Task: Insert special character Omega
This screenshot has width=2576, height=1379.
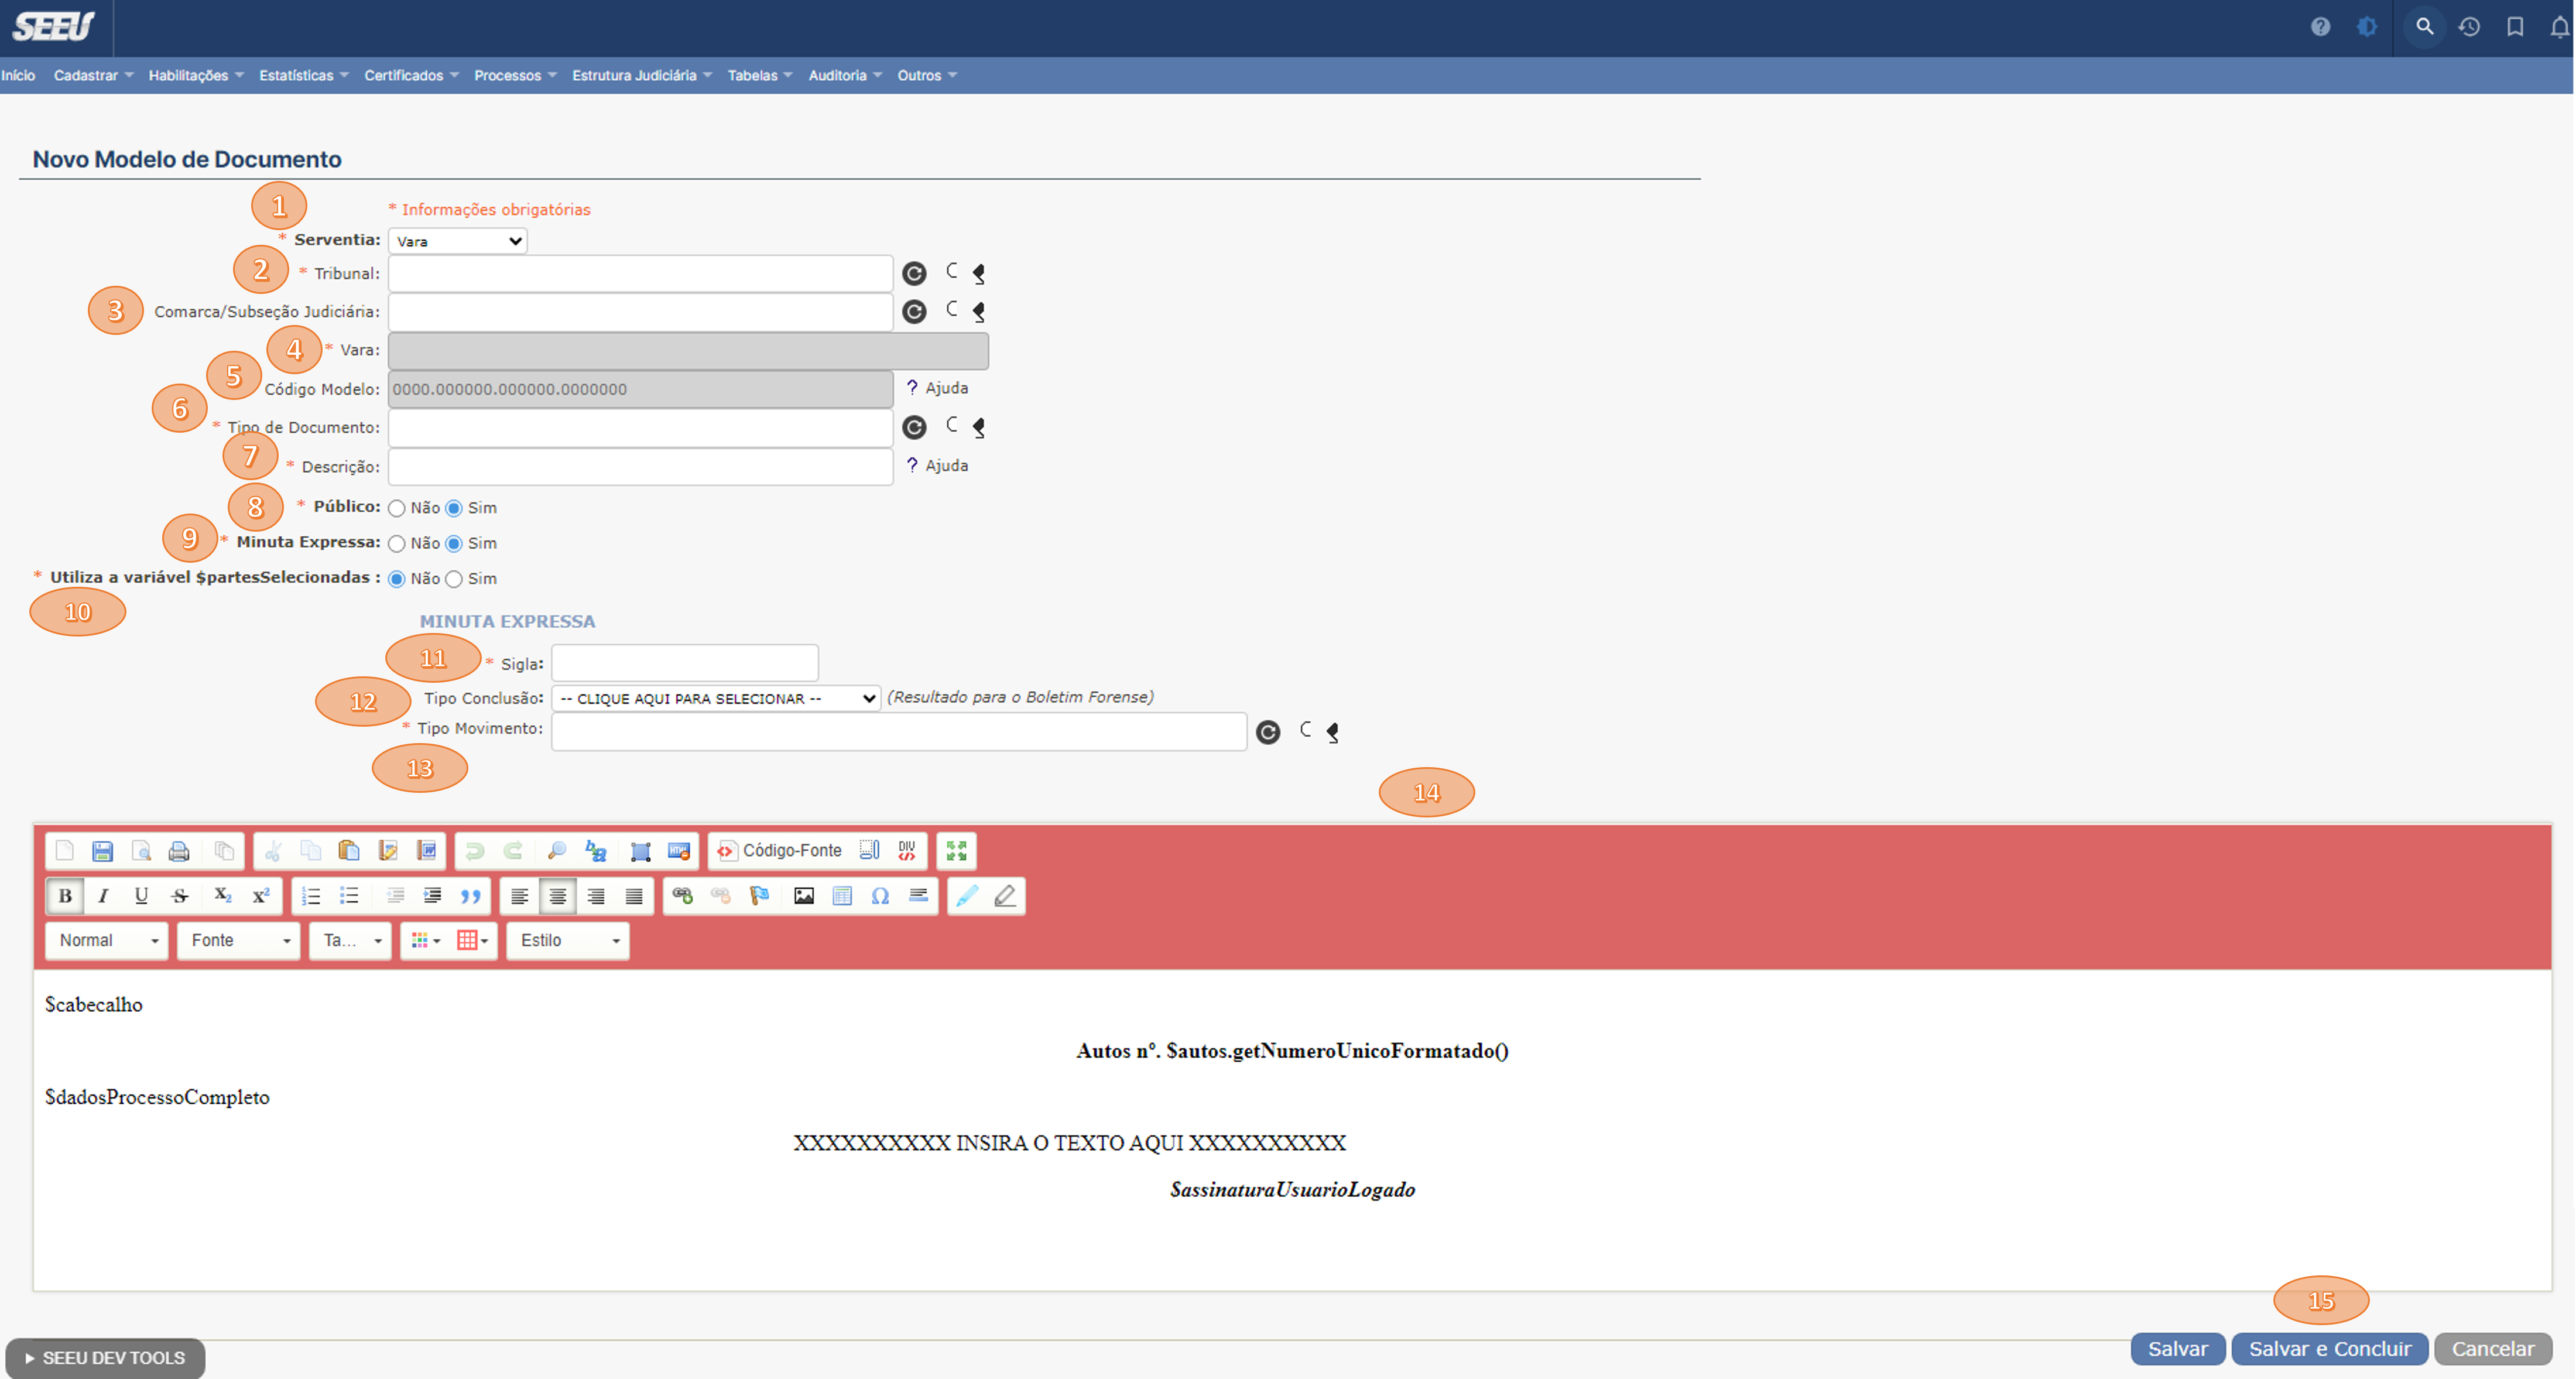Action: [x=880, y=896]
